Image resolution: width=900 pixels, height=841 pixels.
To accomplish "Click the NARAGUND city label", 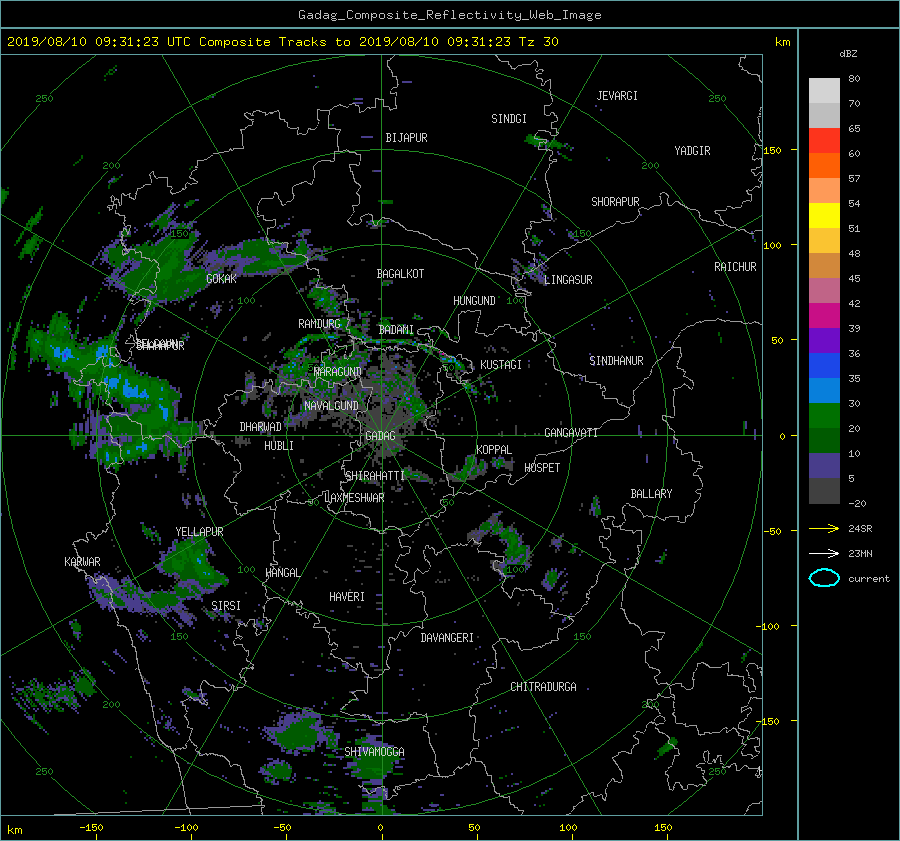I will tap(338, 372).
